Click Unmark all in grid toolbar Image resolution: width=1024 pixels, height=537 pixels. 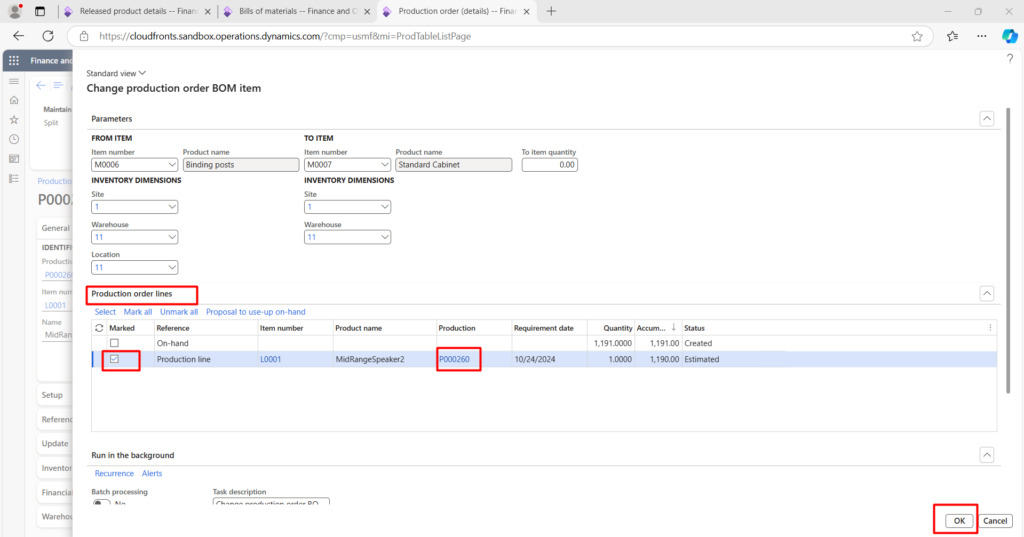[x=179, y=312]
